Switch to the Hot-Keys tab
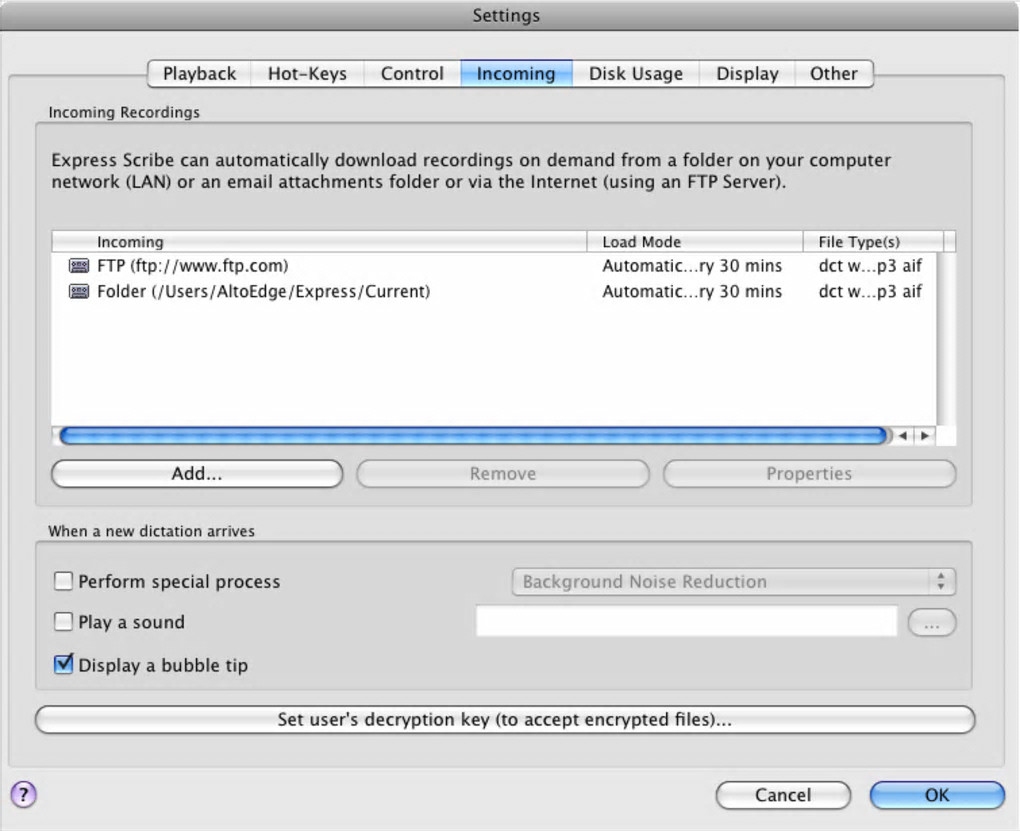This screenshot has height=831, width=1020. click(307, 74)
